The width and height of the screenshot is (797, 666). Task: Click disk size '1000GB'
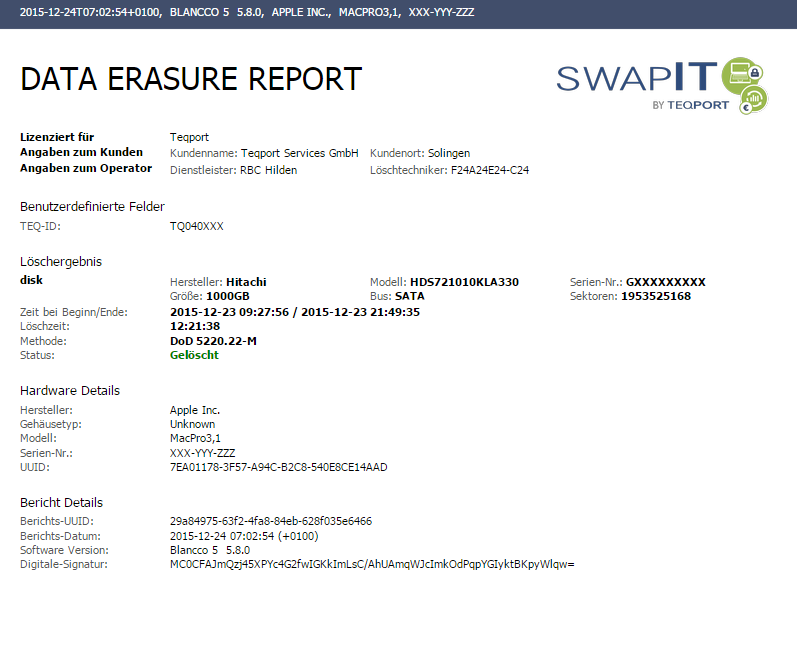click(x=228, y=296)
